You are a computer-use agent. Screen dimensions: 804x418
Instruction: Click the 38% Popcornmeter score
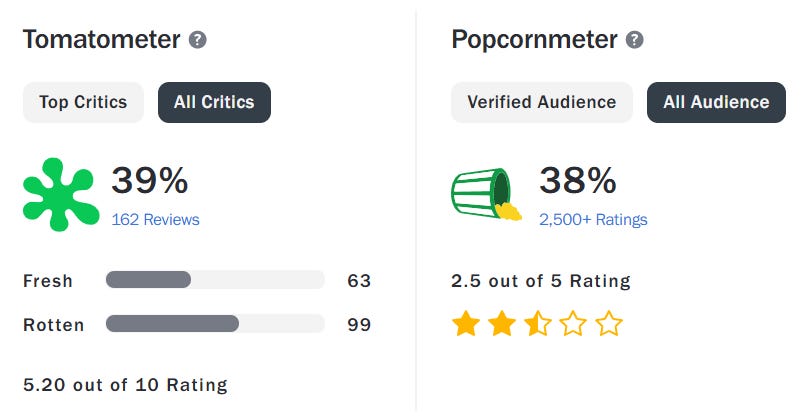tap(577, 180)
